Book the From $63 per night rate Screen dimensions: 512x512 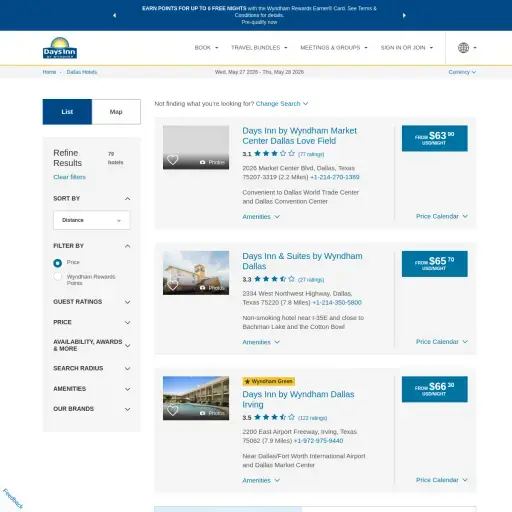[x=435, y=138]
